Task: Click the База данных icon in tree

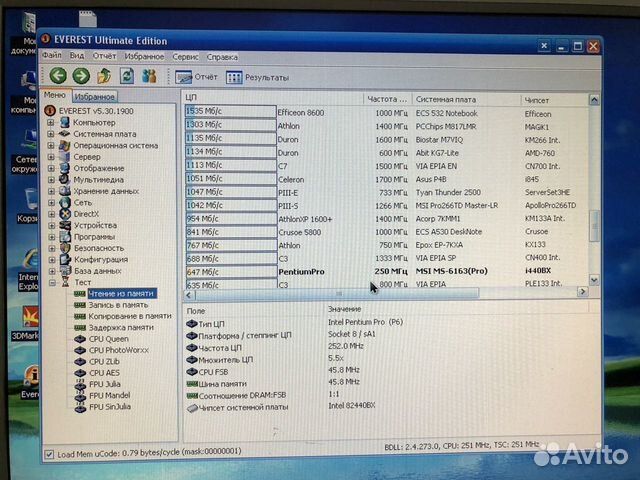Action: [65, 271]
